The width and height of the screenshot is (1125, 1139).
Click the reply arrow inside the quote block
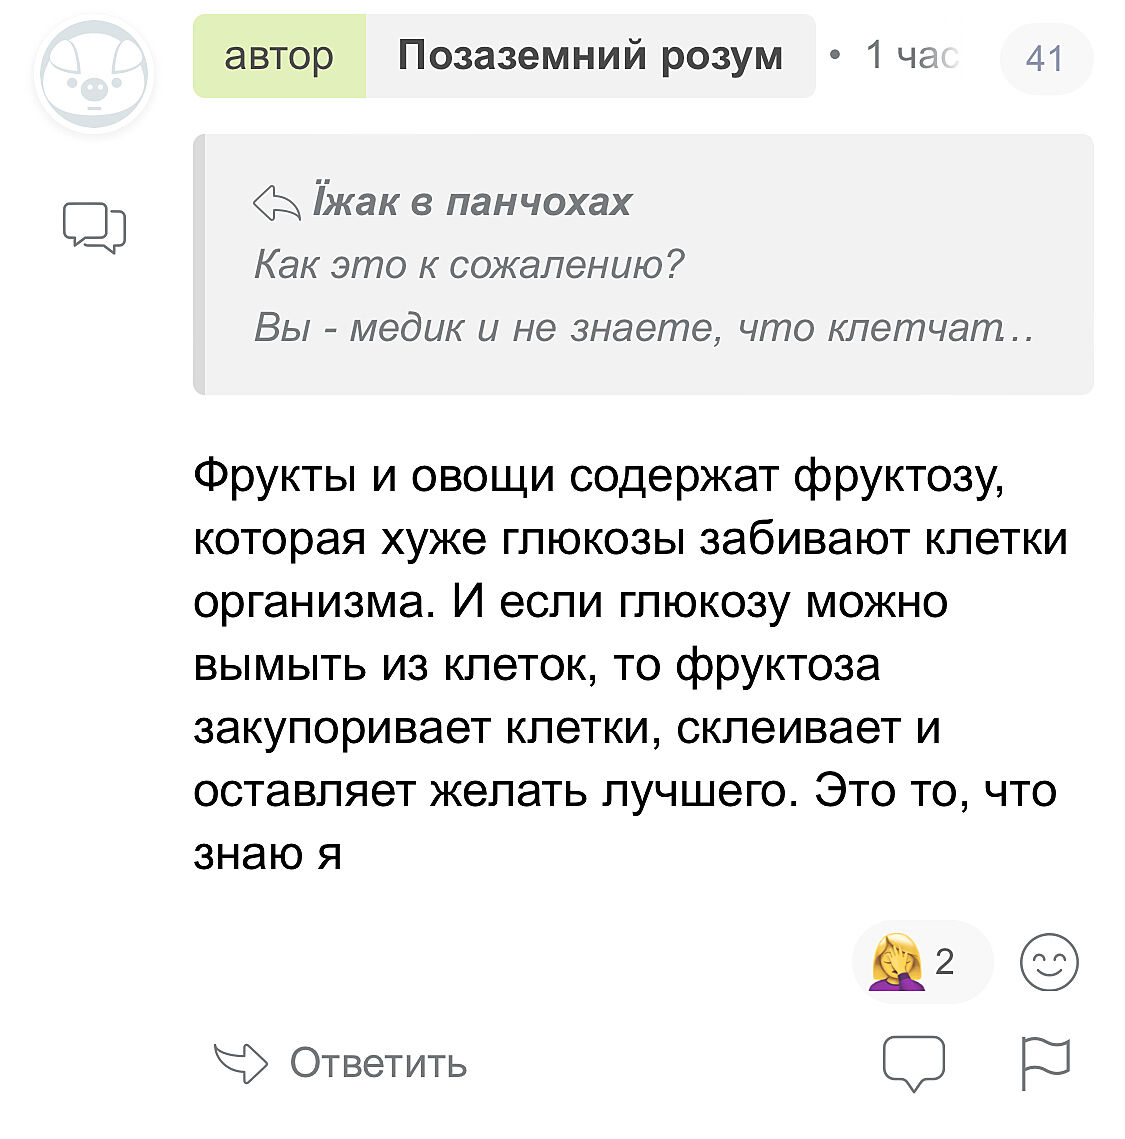277,203
